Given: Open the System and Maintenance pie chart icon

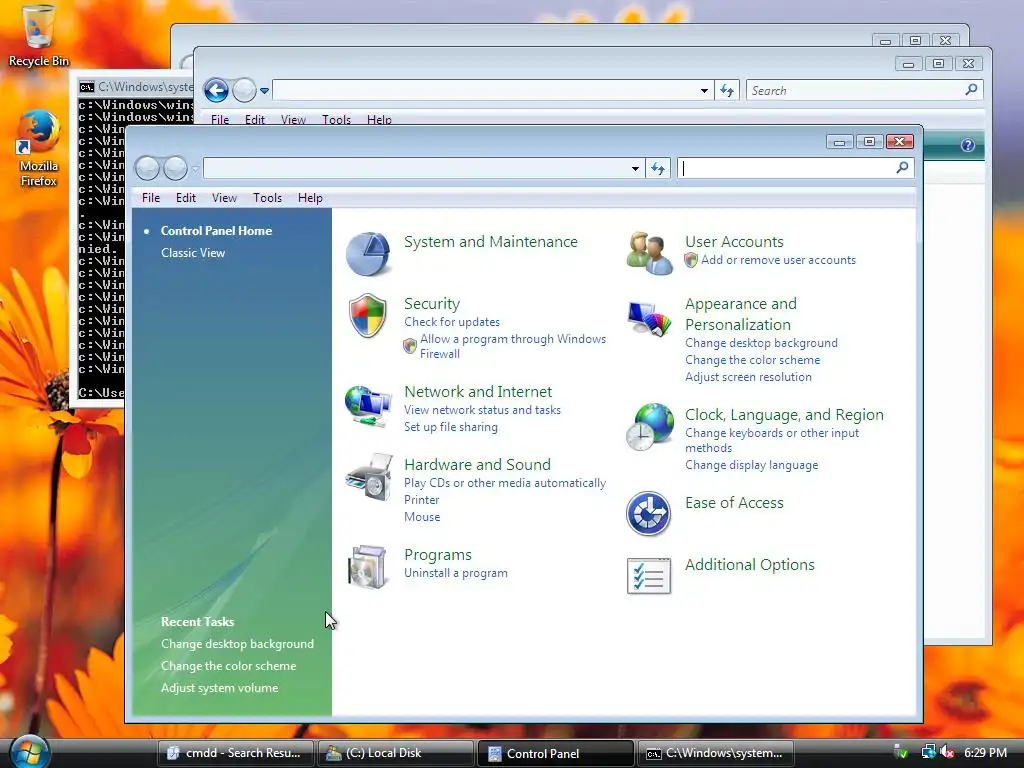Looking at the screenshot, I should click(x=368, y=253).
